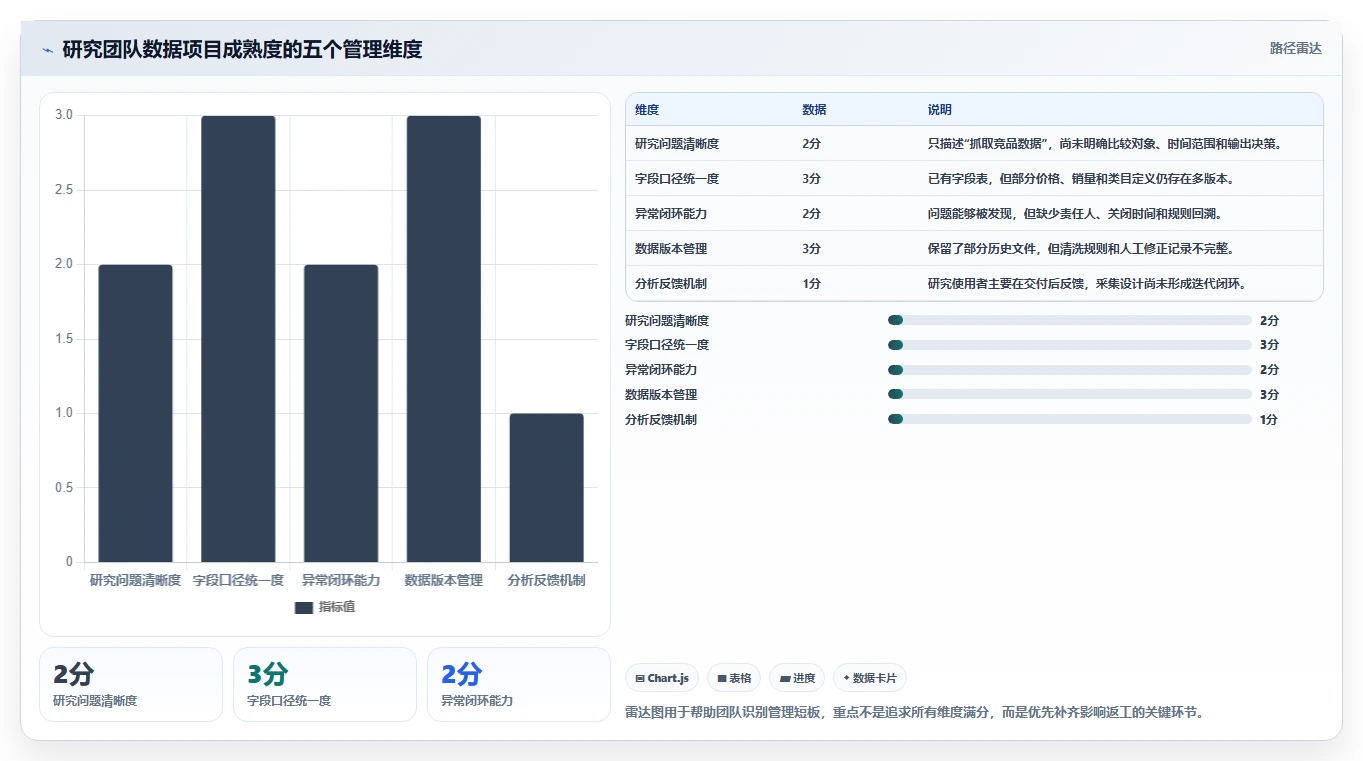Viewport: 1363px width, 761px height.
Task: Click the x-axis label 研究问题清晰度
Action: [135, 581]
